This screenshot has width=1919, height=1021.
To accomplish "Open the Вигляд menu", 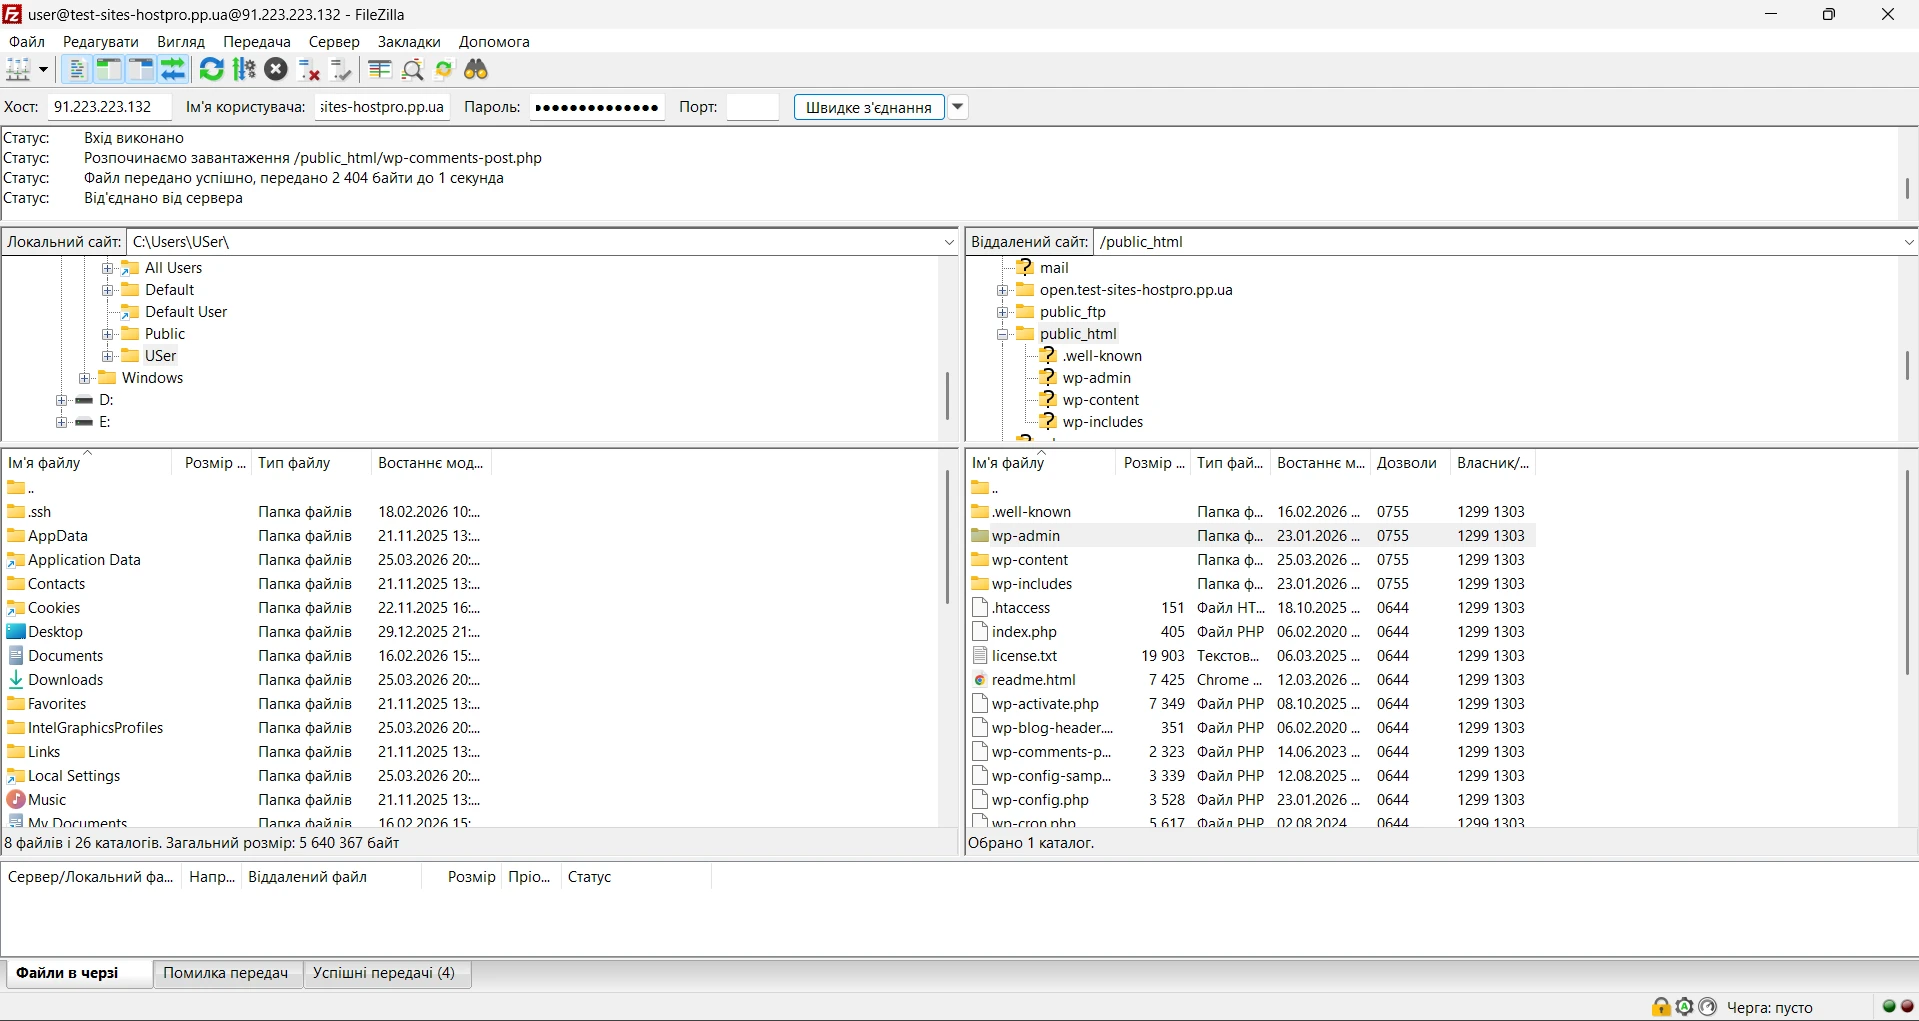I will point(181,42).
